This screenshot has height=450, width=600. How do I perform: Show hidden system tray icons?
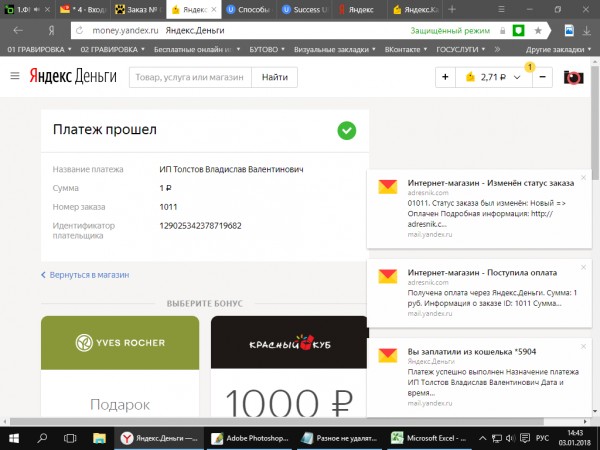[x=483, y=438]
